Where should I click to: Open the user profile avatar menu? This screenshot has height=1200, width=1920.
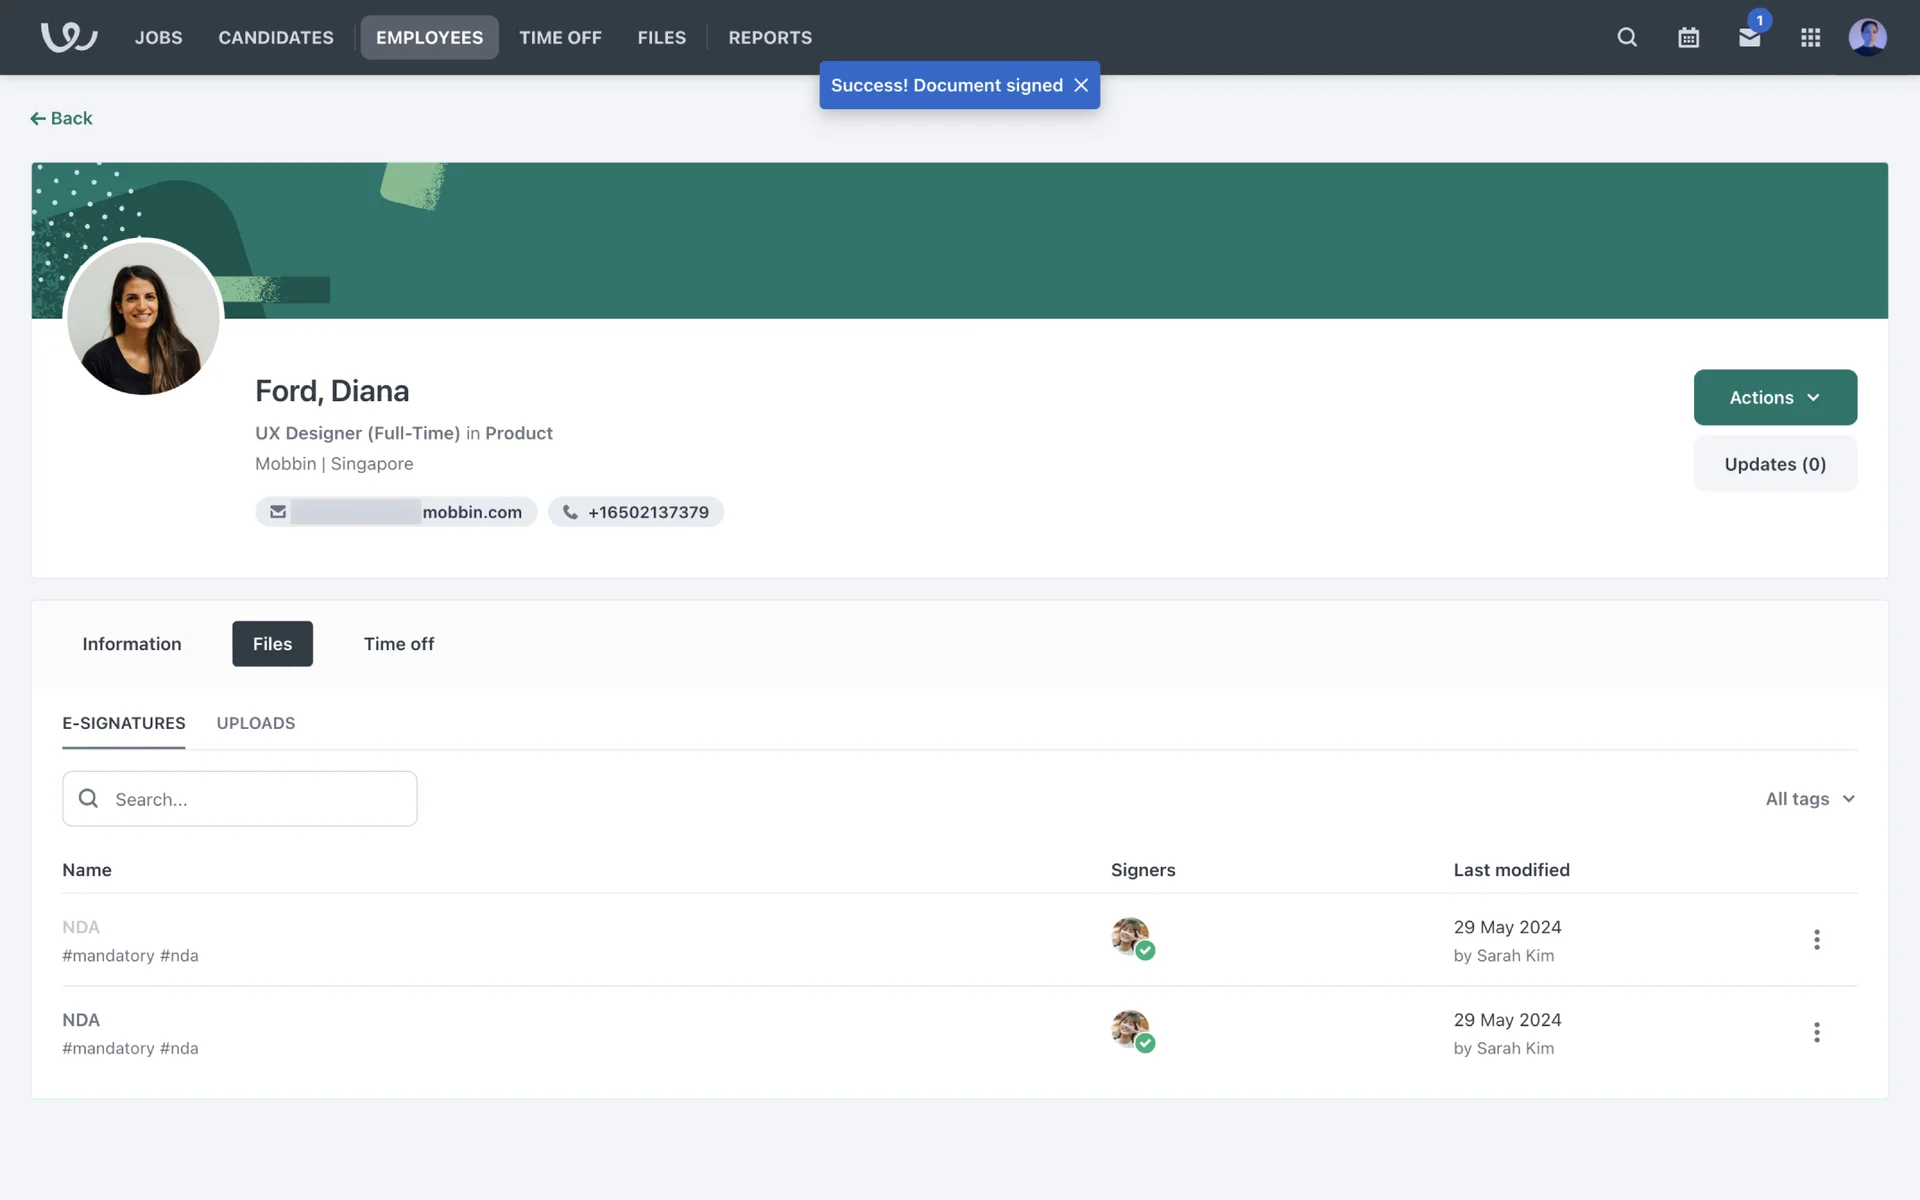click(1867, 37)
